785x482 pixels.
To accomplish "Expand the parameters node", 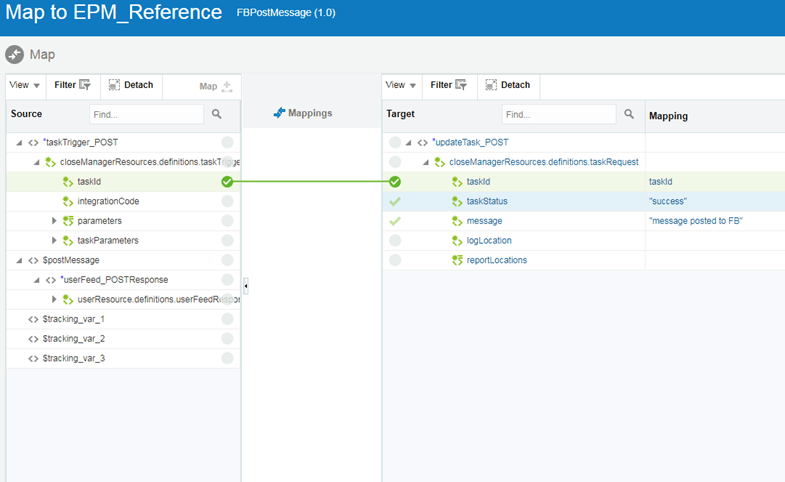I will [x=54, y=221].
